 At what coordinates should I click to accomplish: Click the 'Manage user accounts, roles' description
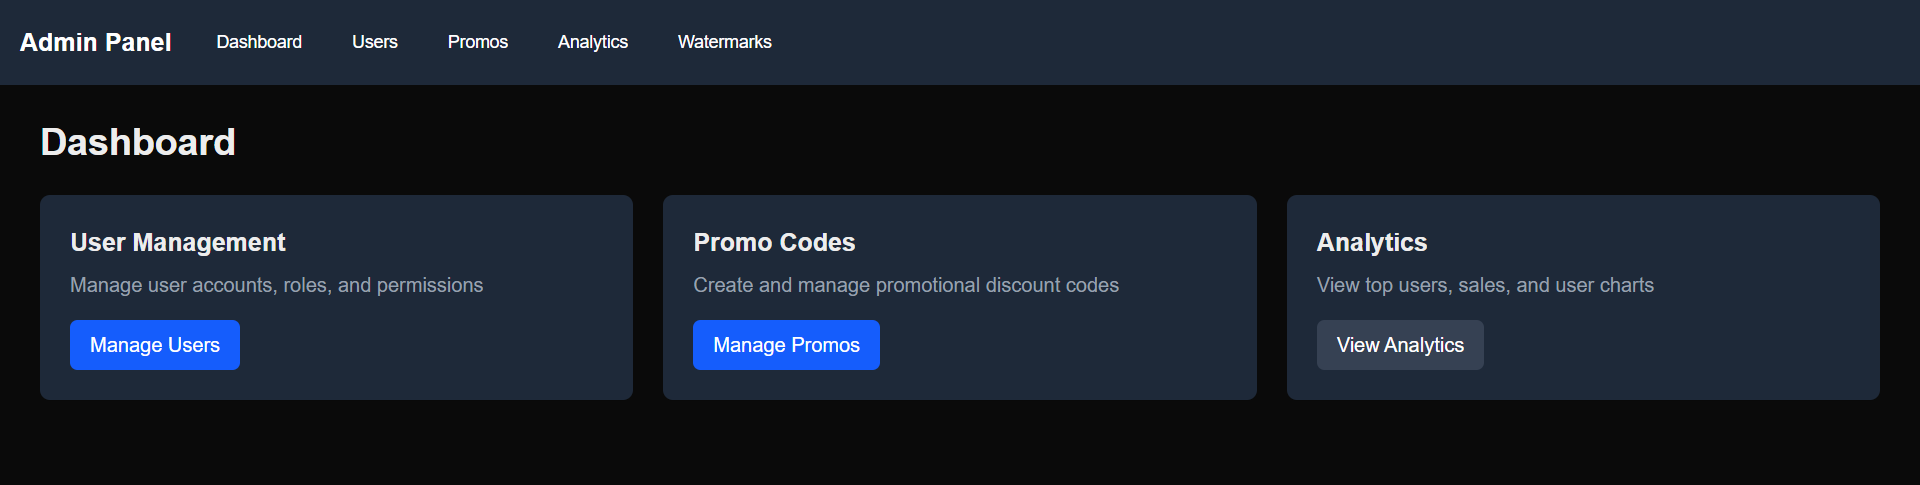(277, 285)
